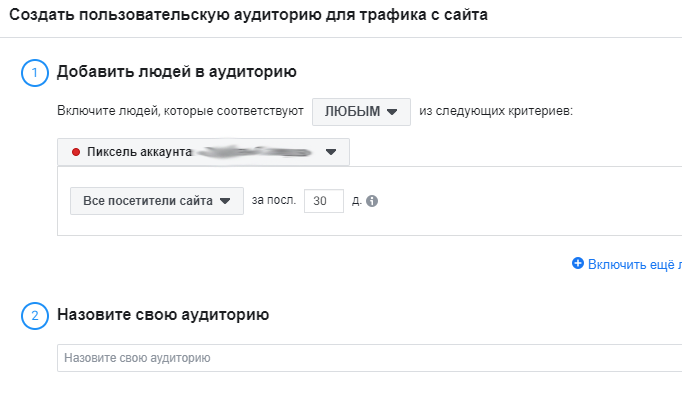Expand the Все посетители сайта dropdown
This screenshot has width=682, height=395.
tap(157, 201)
